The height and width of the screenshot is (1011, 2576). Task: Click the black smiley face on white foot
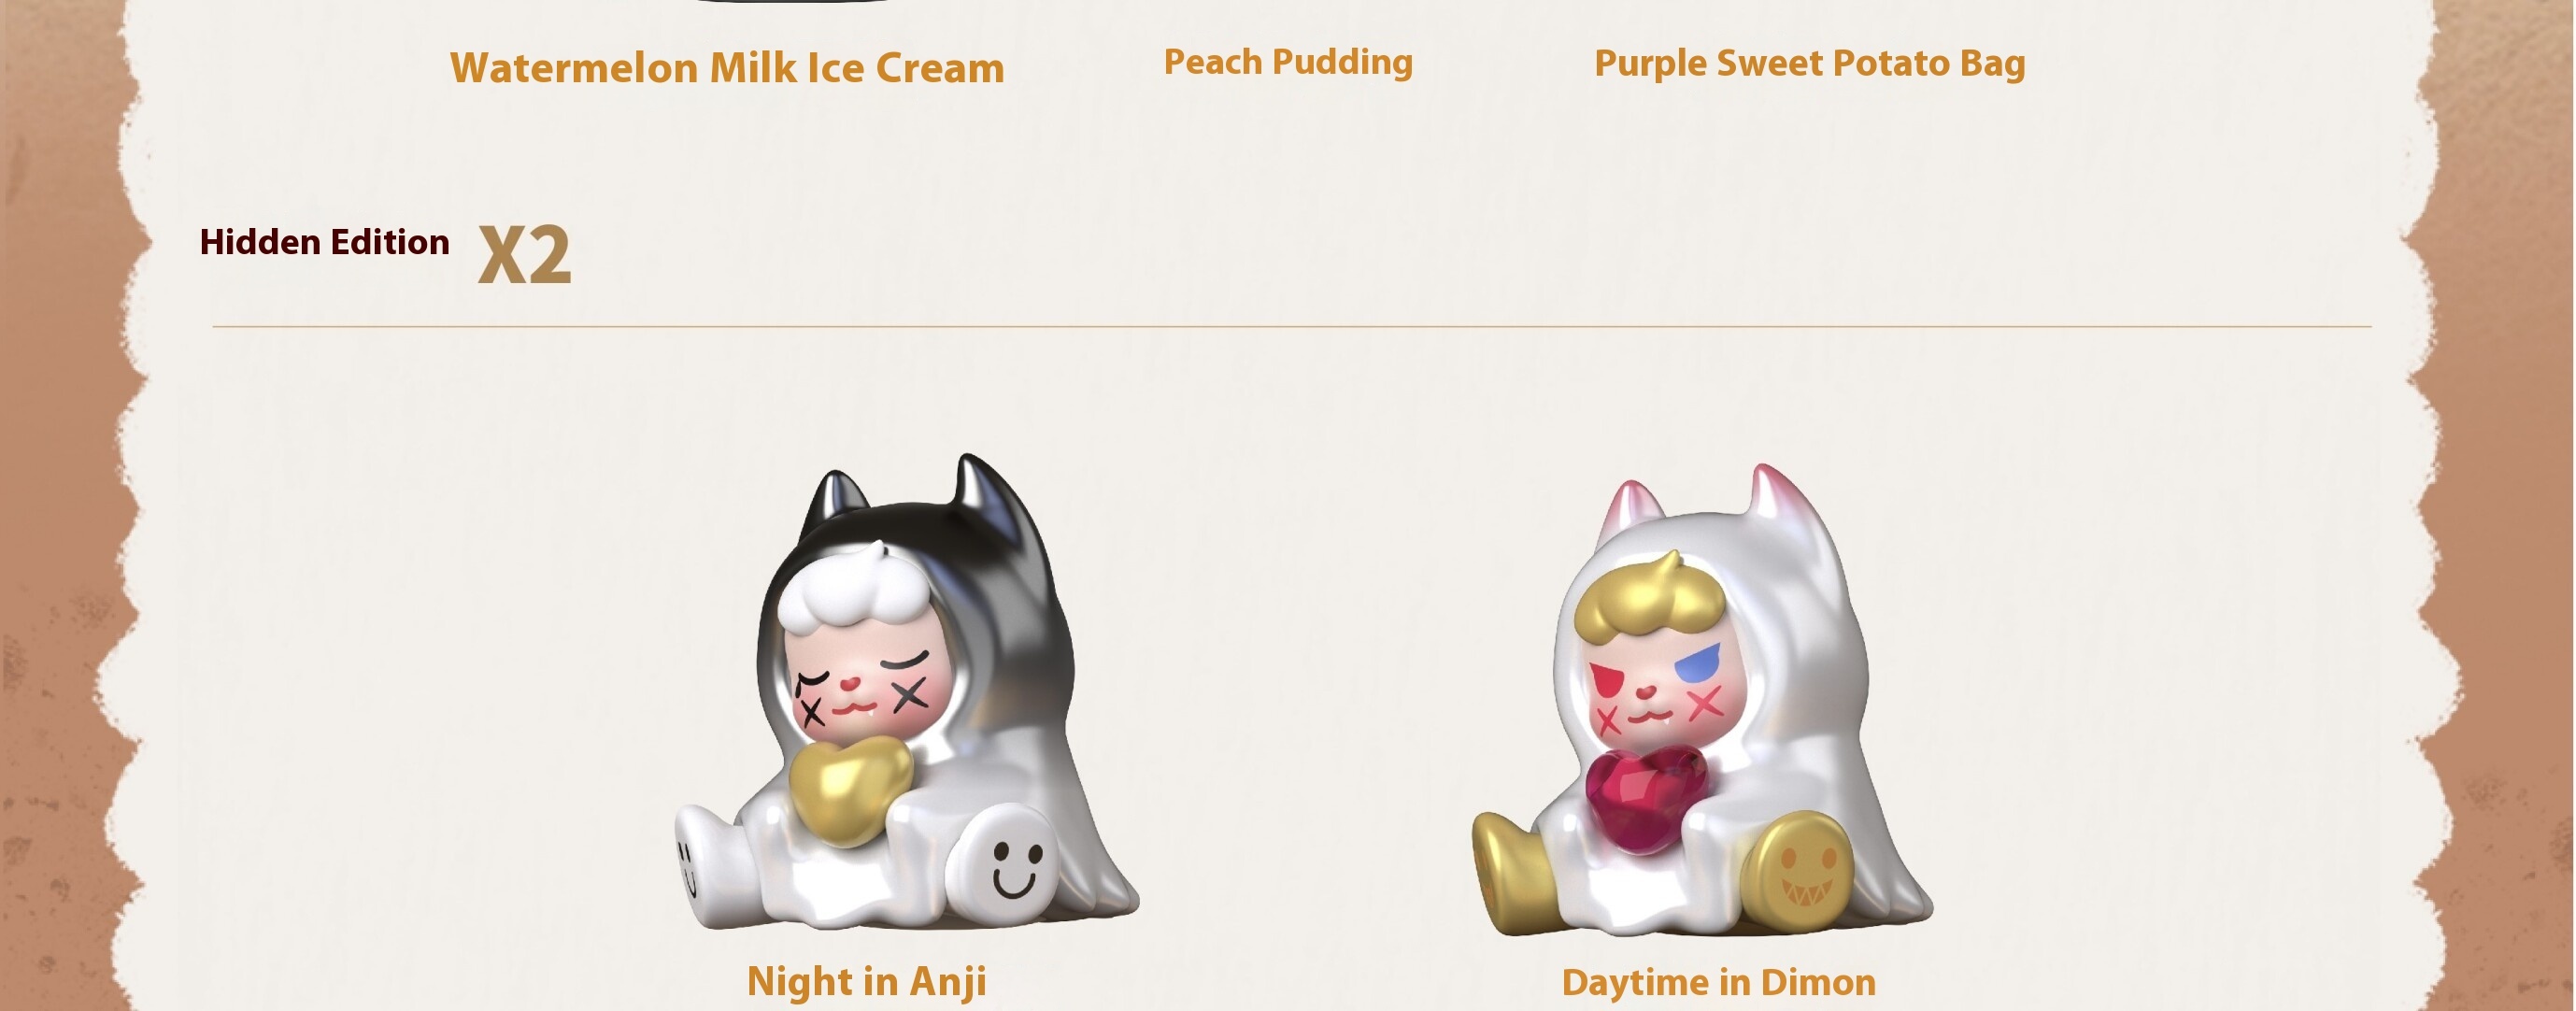click(x=1016, y=866)
